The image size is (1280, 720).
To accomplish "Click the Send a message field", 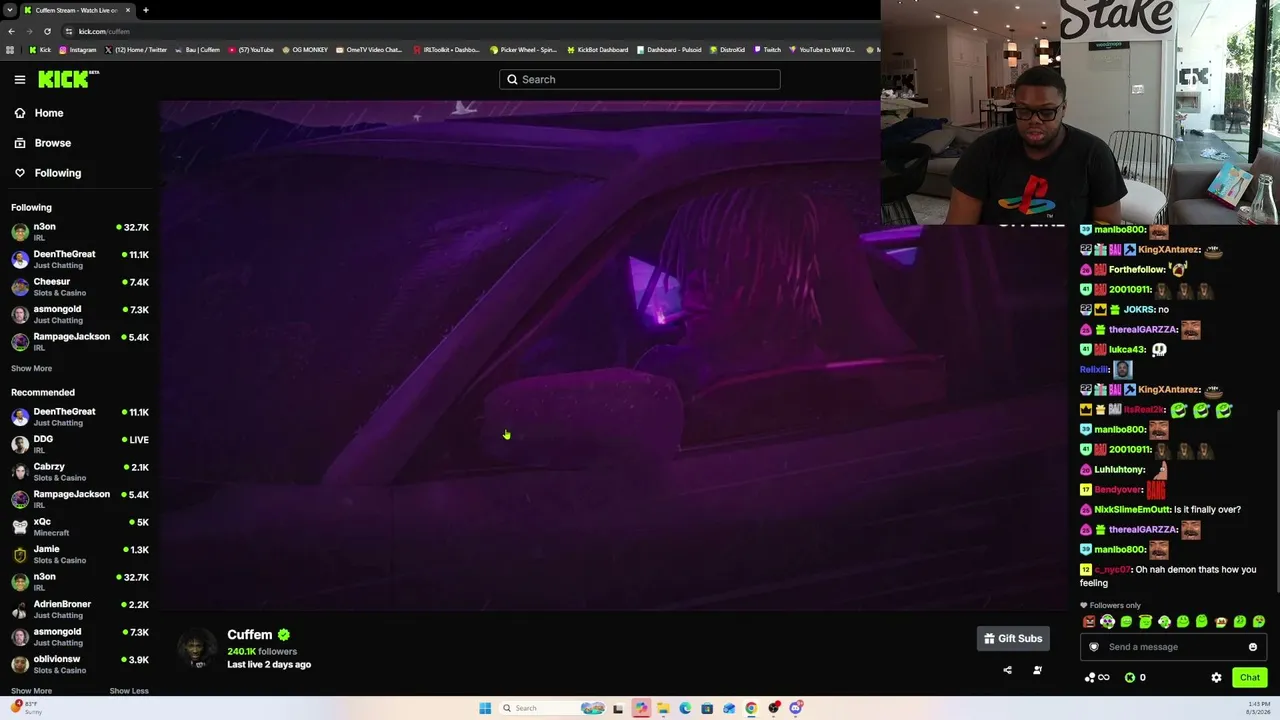I will tap(1173, 647).
